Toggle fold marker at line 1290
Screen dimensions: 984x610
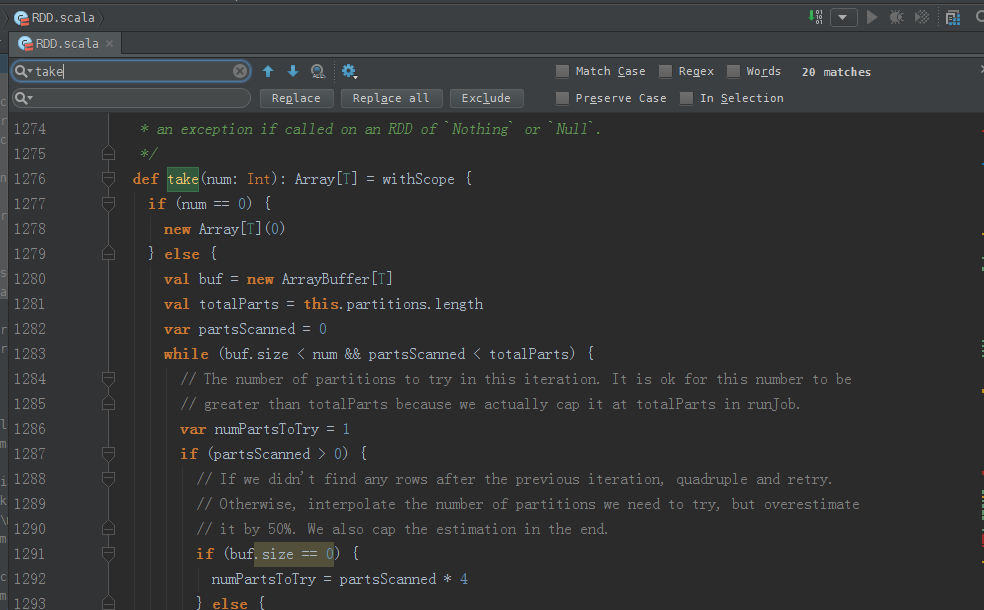click(x=109, y=528)
